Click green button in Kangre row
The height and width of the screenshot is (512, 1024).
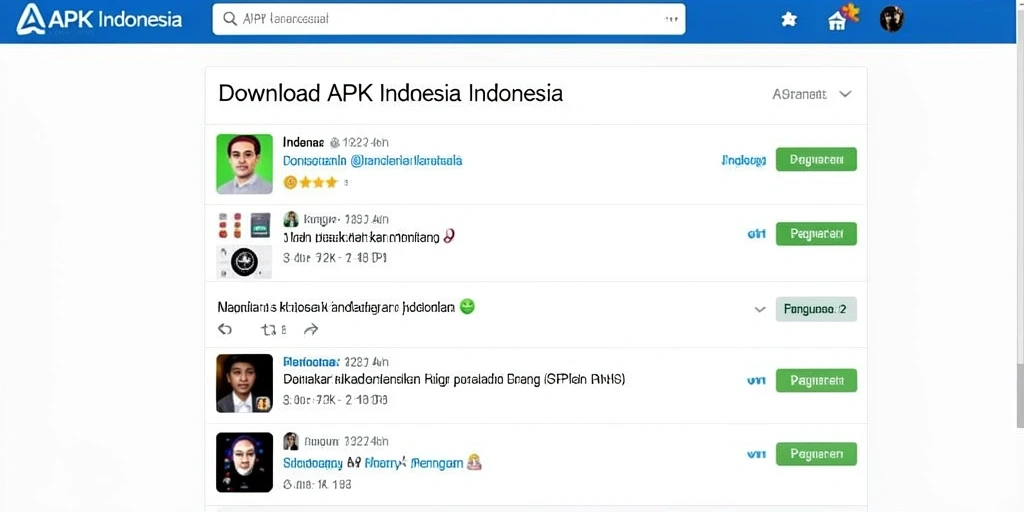click(816, 234)
